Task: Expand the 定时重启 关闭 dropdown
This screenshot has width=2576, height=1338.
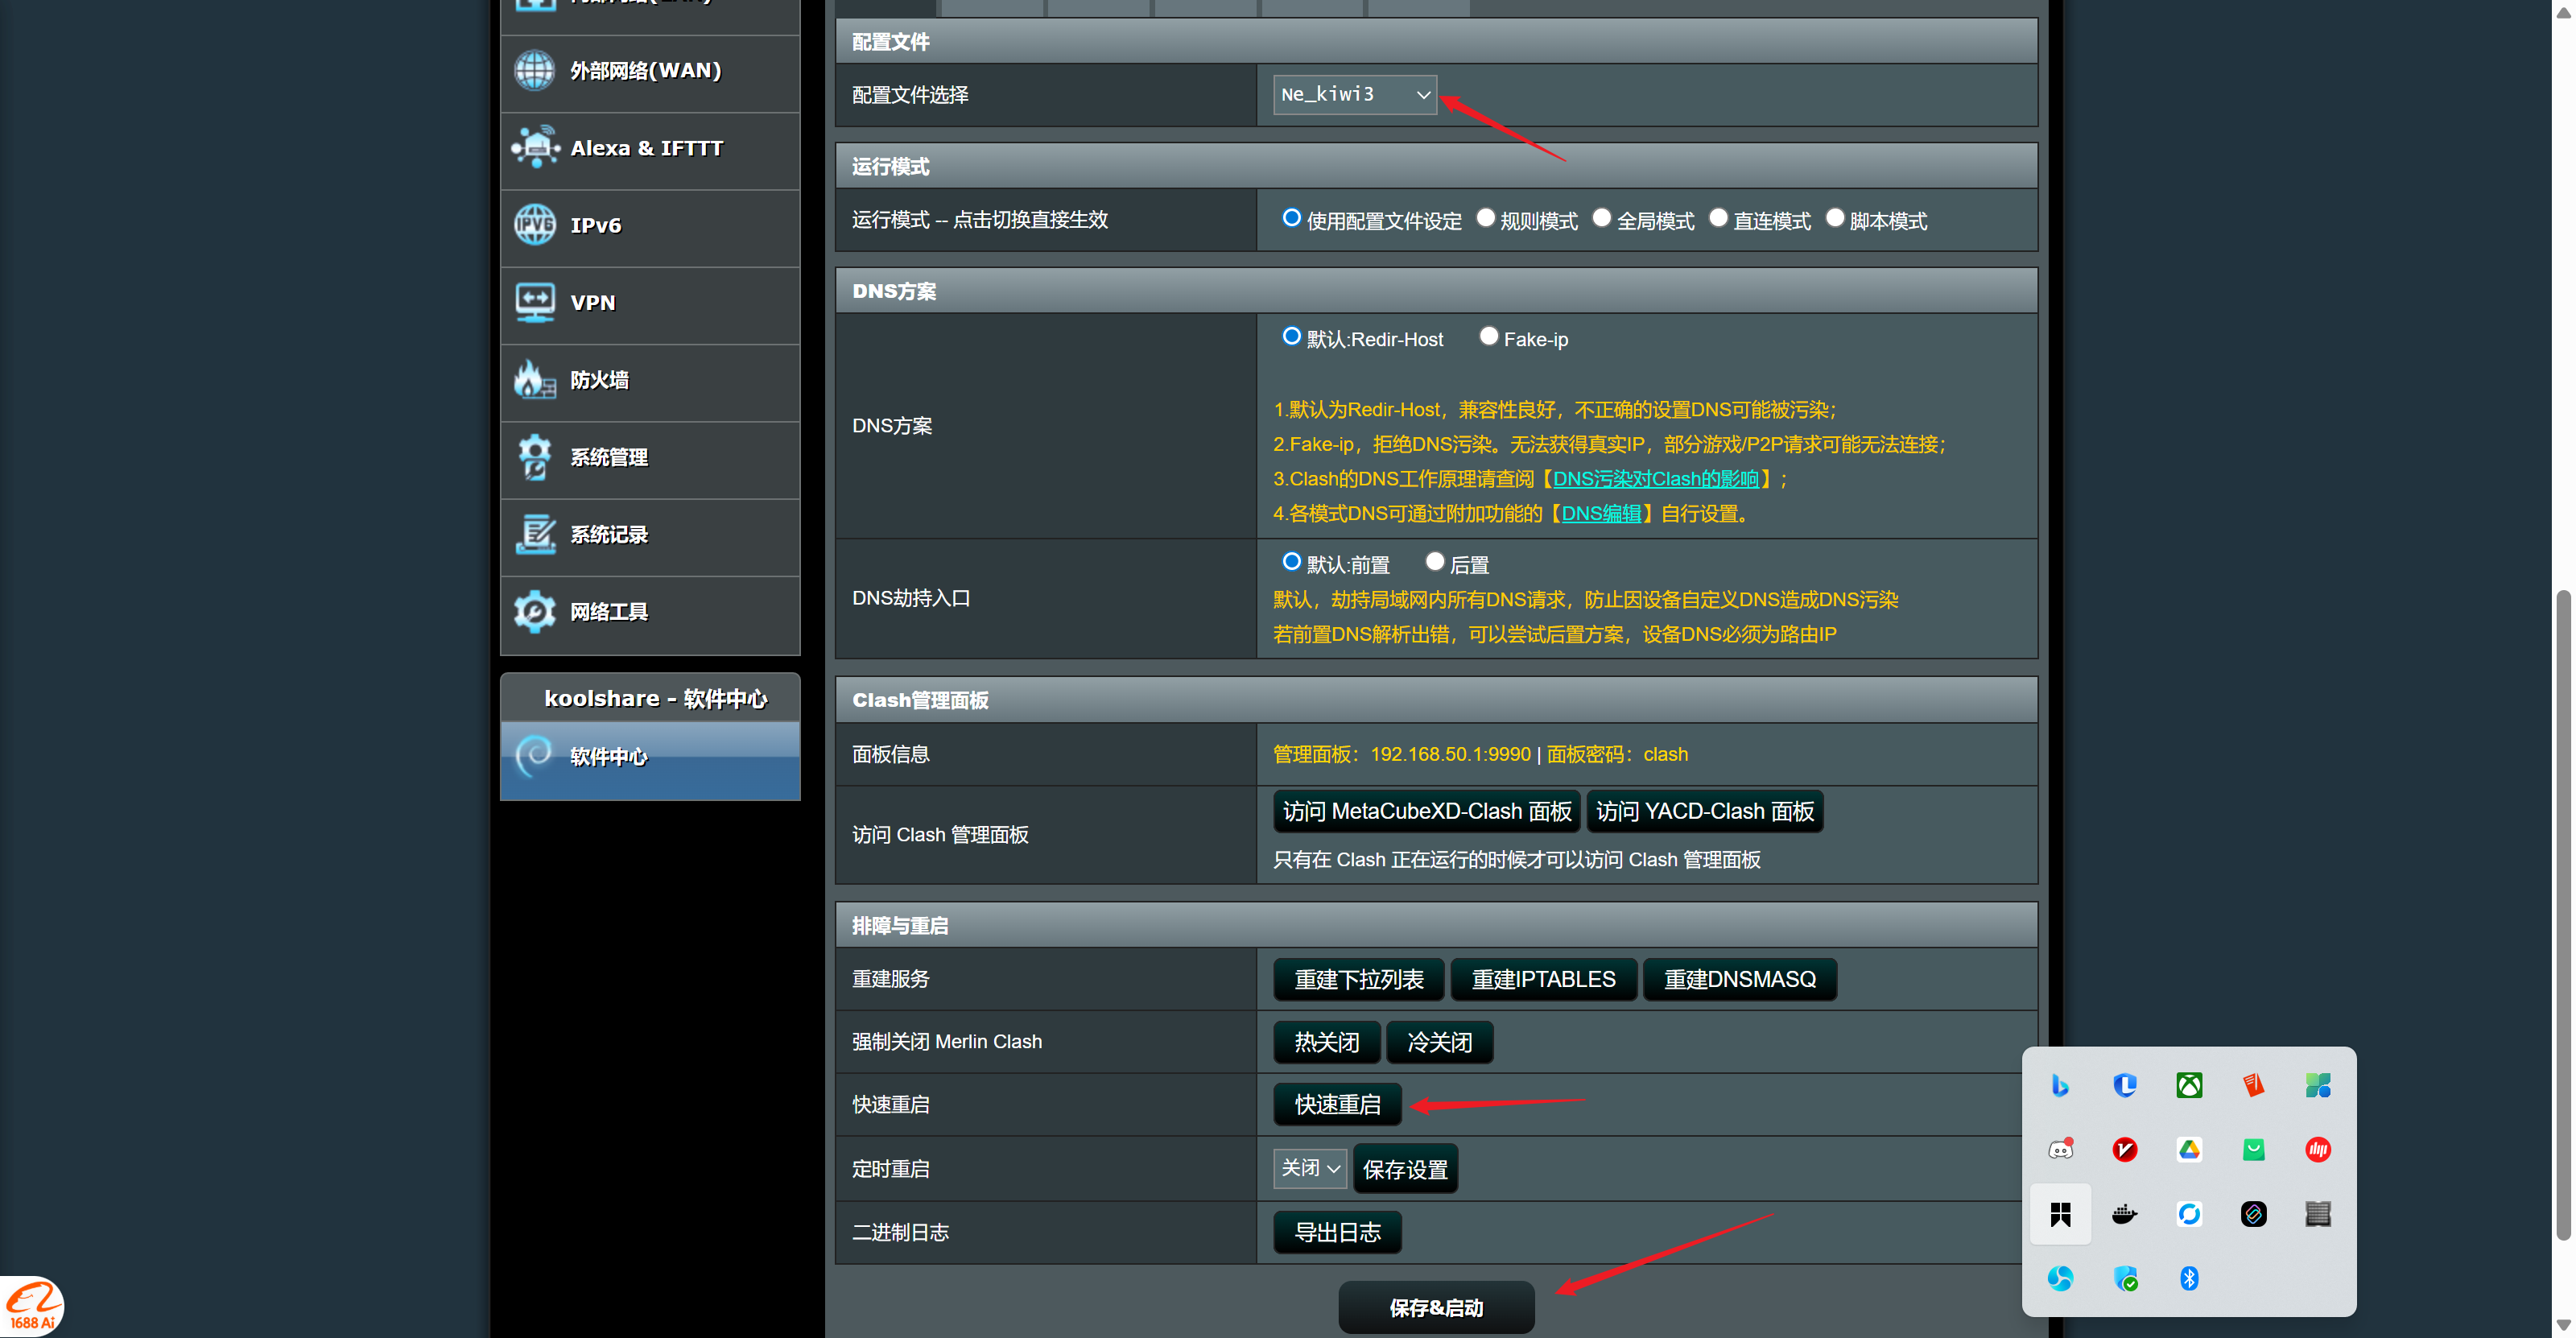Action: [x=1309, y=1168]
